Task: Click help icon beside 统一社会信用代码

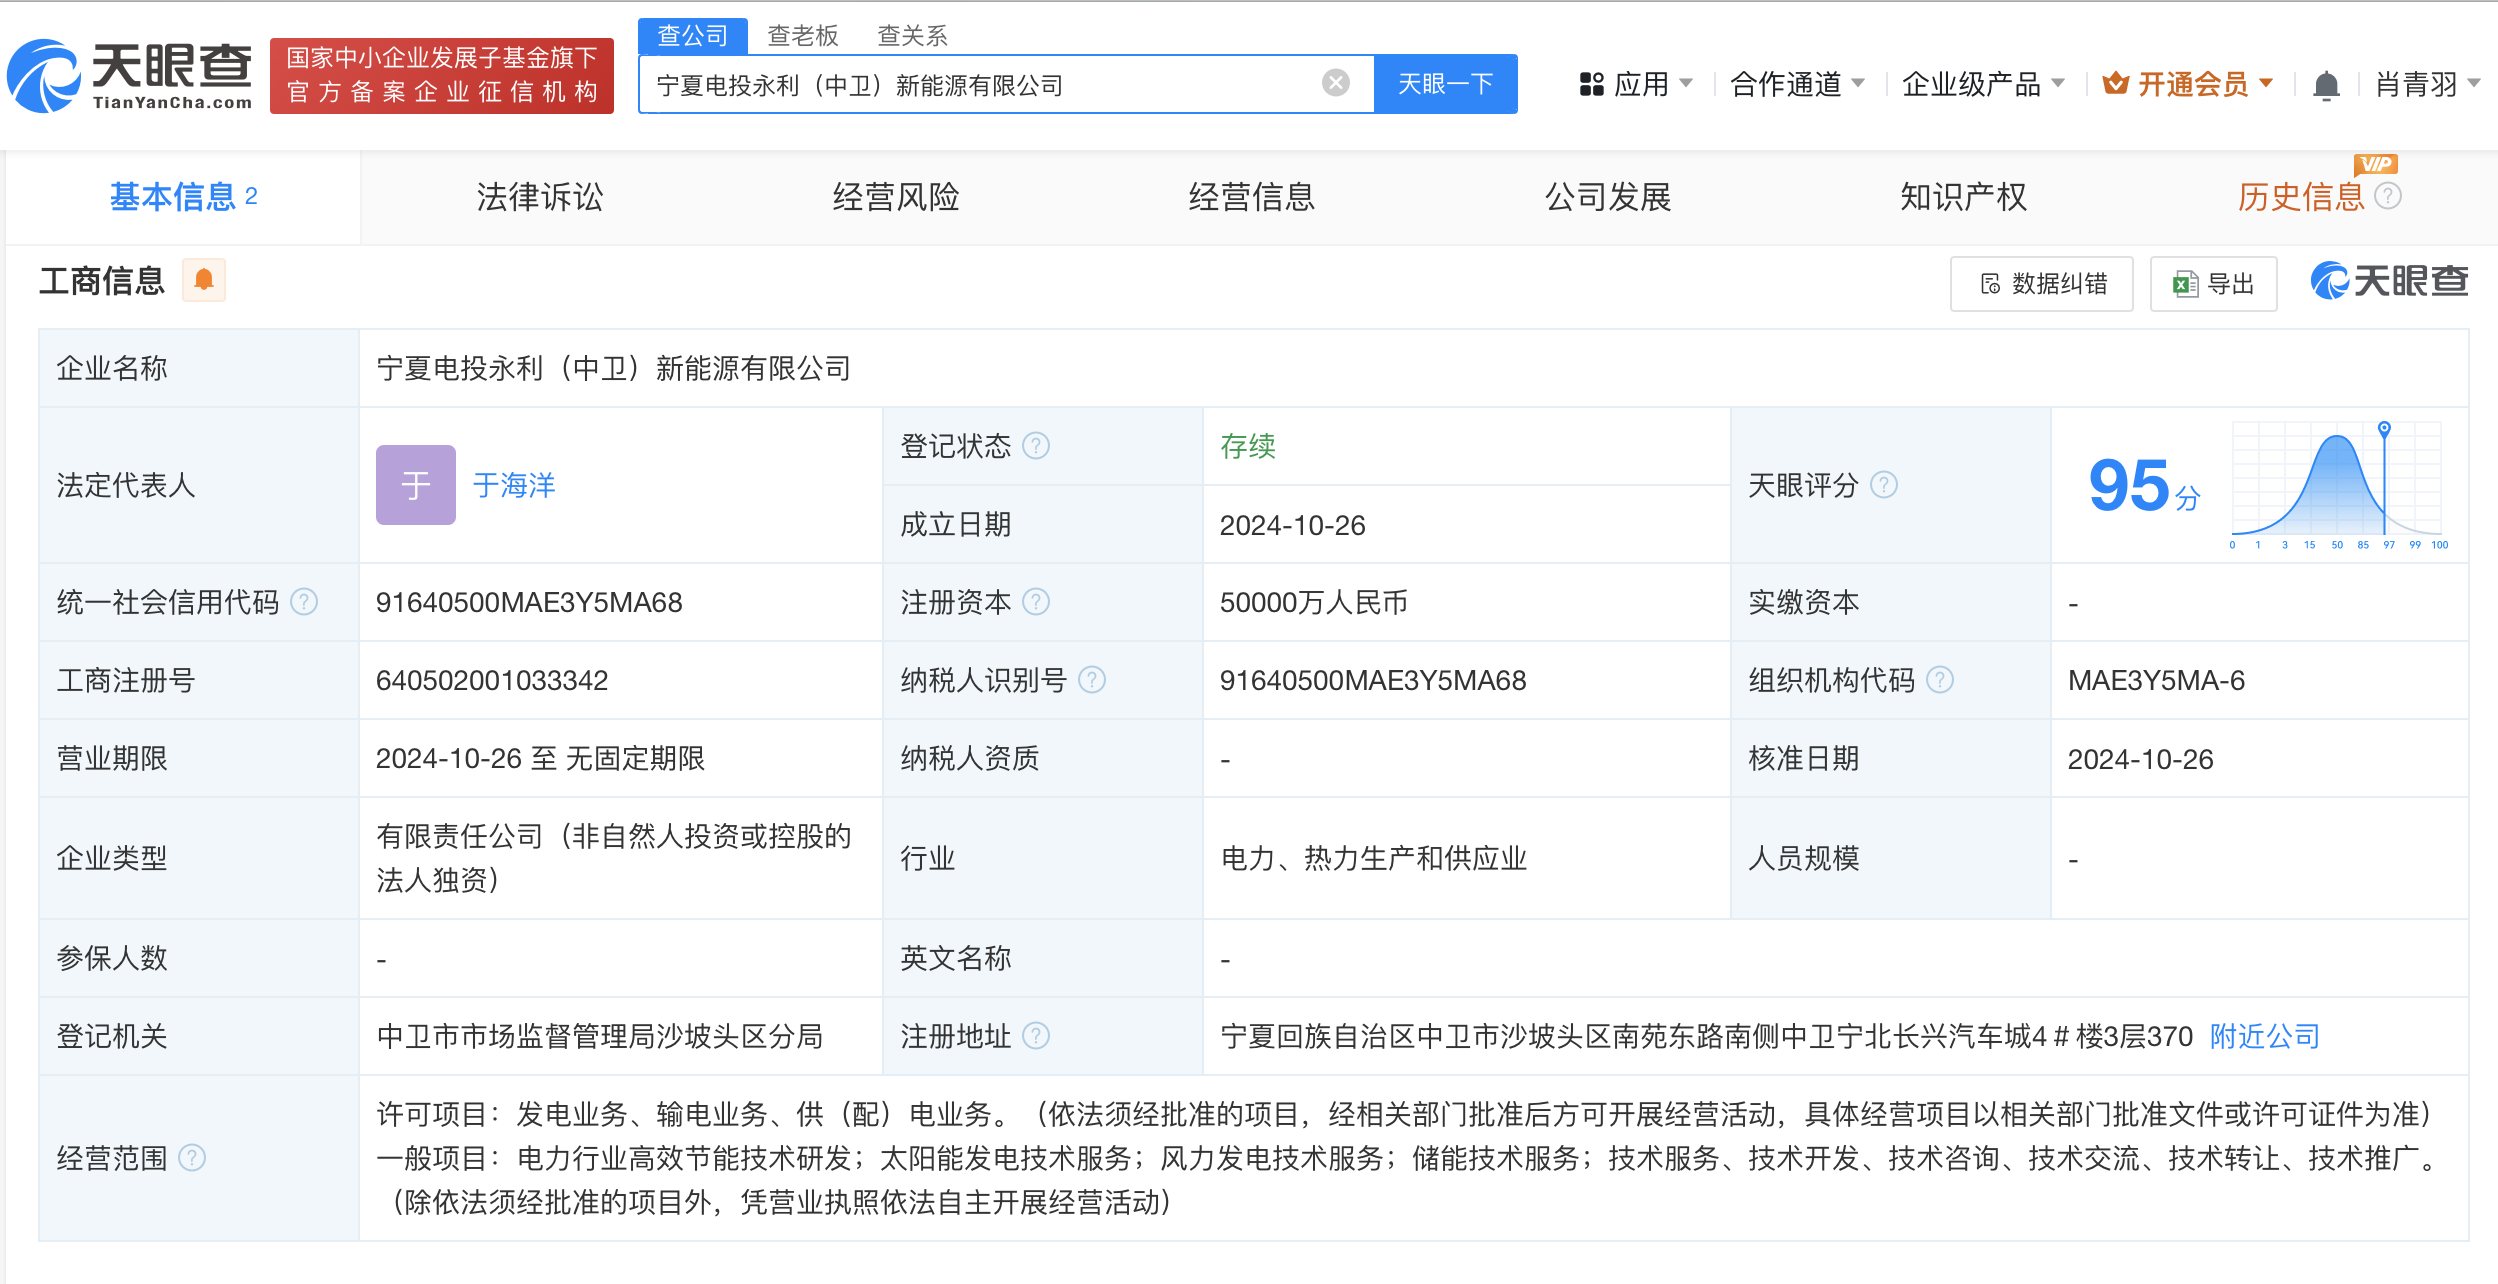Action: [x=304, y=602]
